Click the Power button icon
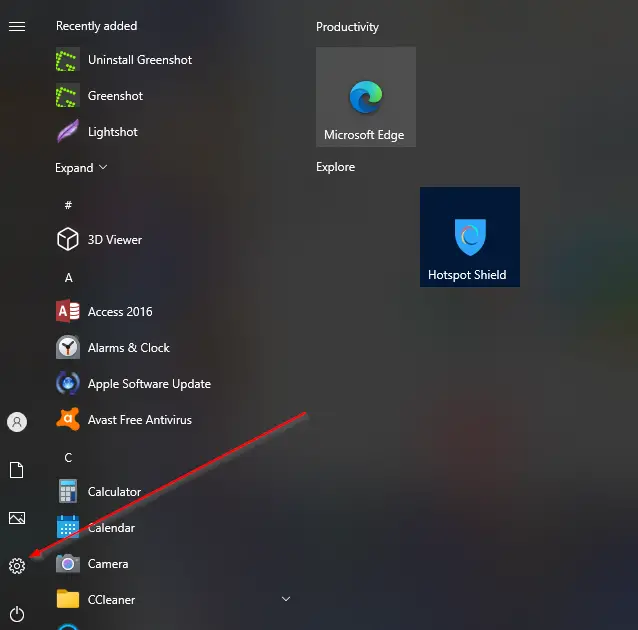The height and width of the screenshot is (630, 638). [x=17, y=614]
